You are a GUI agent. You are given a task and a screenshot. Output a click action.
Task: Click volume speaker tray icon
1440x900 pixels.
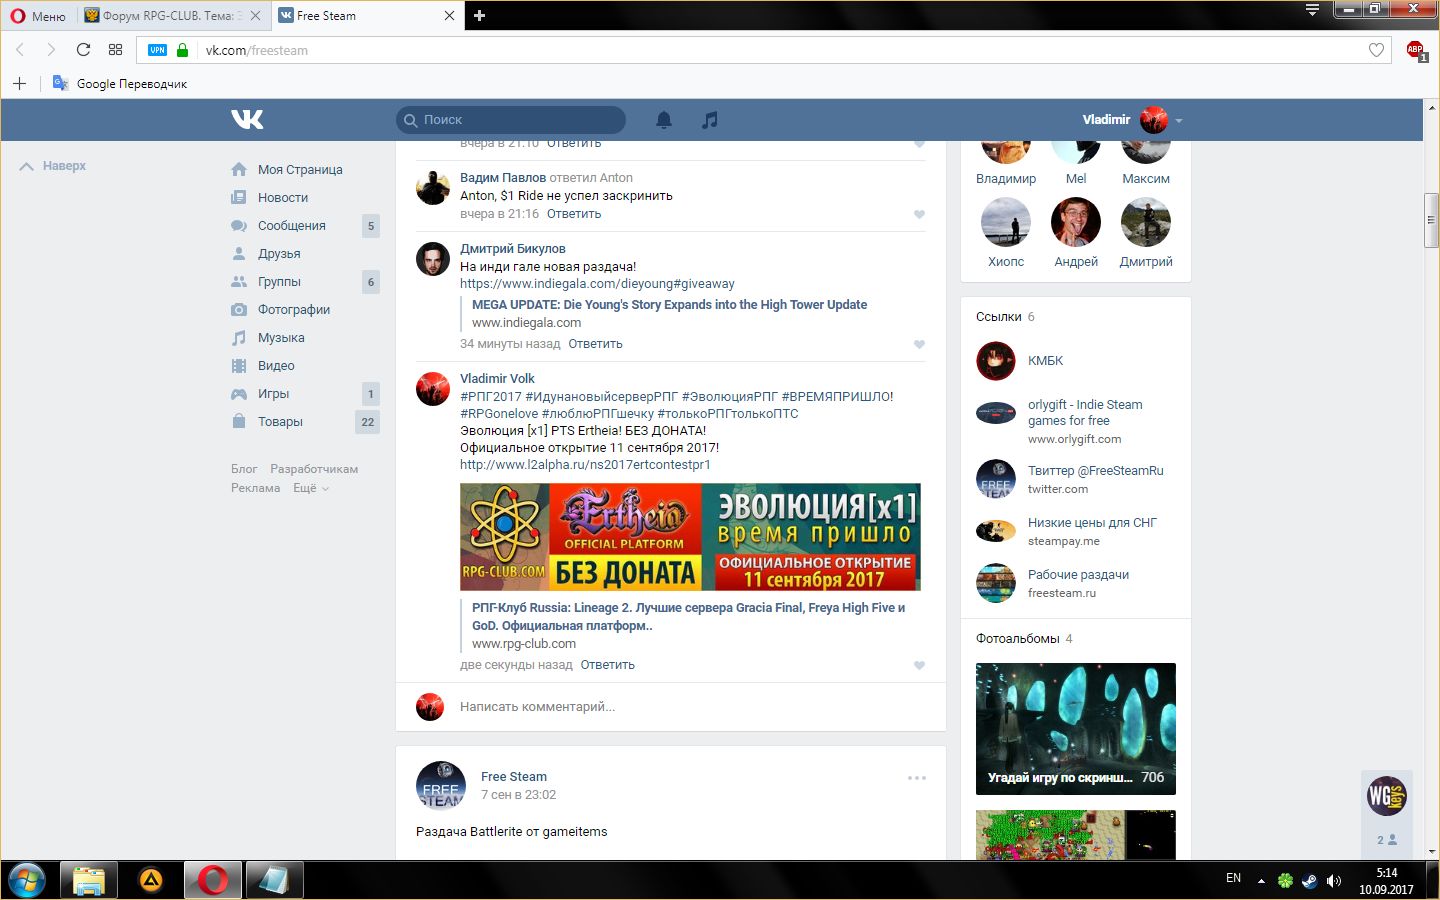(1333, 881)
